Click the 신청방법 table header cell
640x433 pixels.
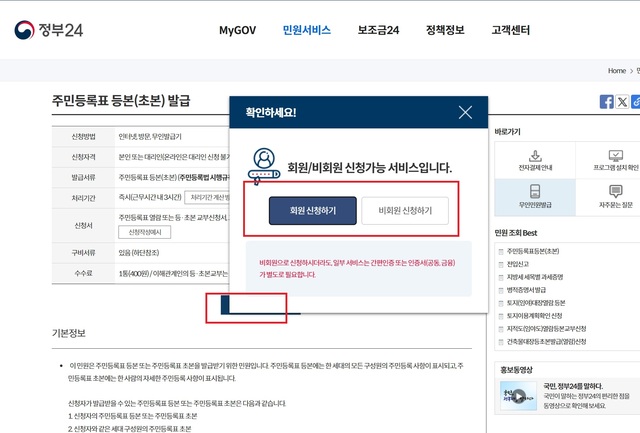tap(83, 137)
